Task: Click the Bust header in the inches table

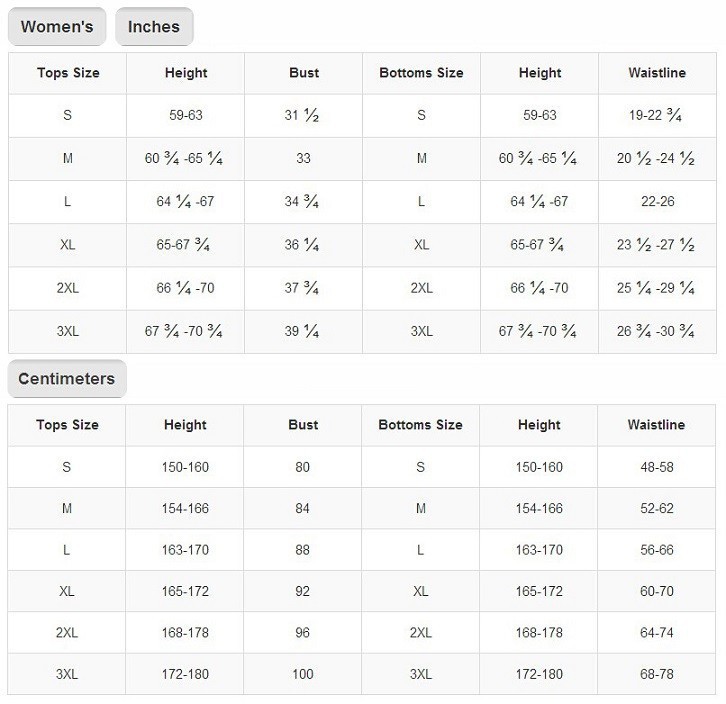Action: point(304,73)
